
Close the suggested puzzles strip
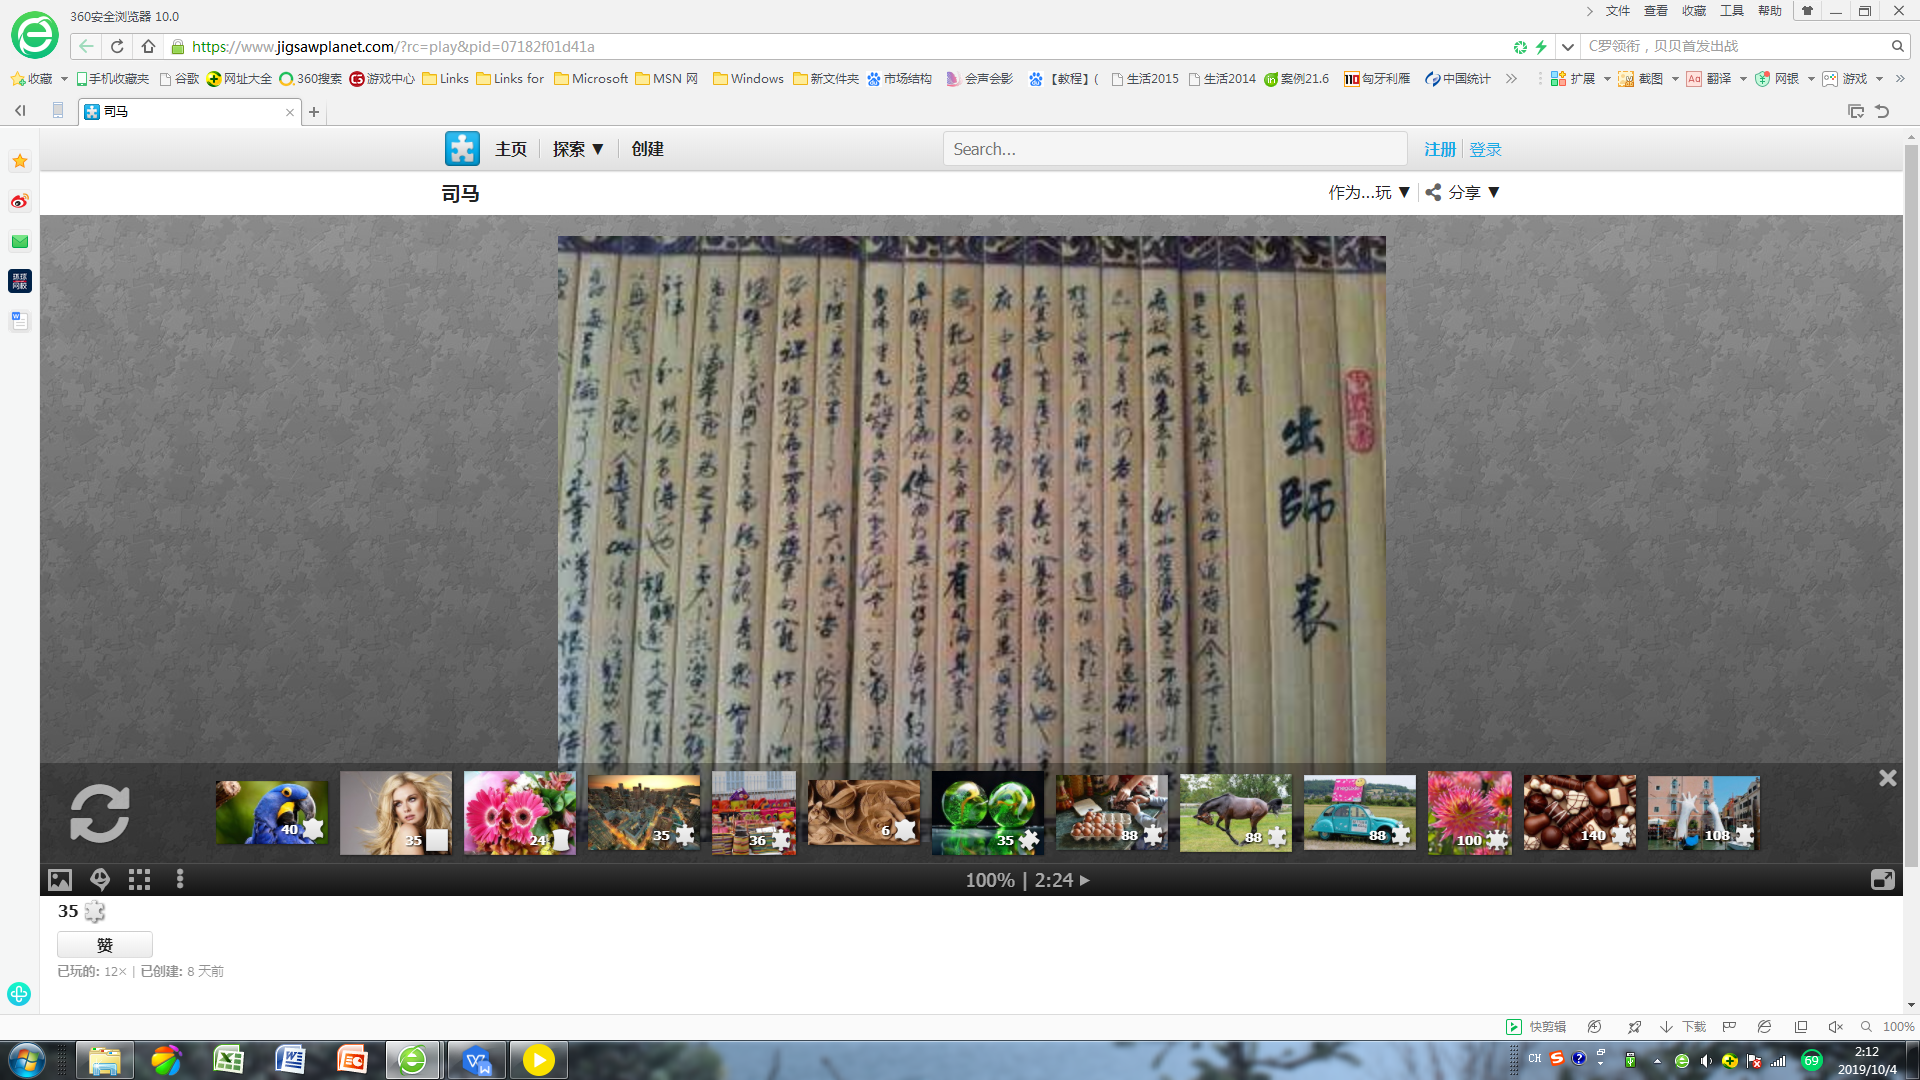1888,778
